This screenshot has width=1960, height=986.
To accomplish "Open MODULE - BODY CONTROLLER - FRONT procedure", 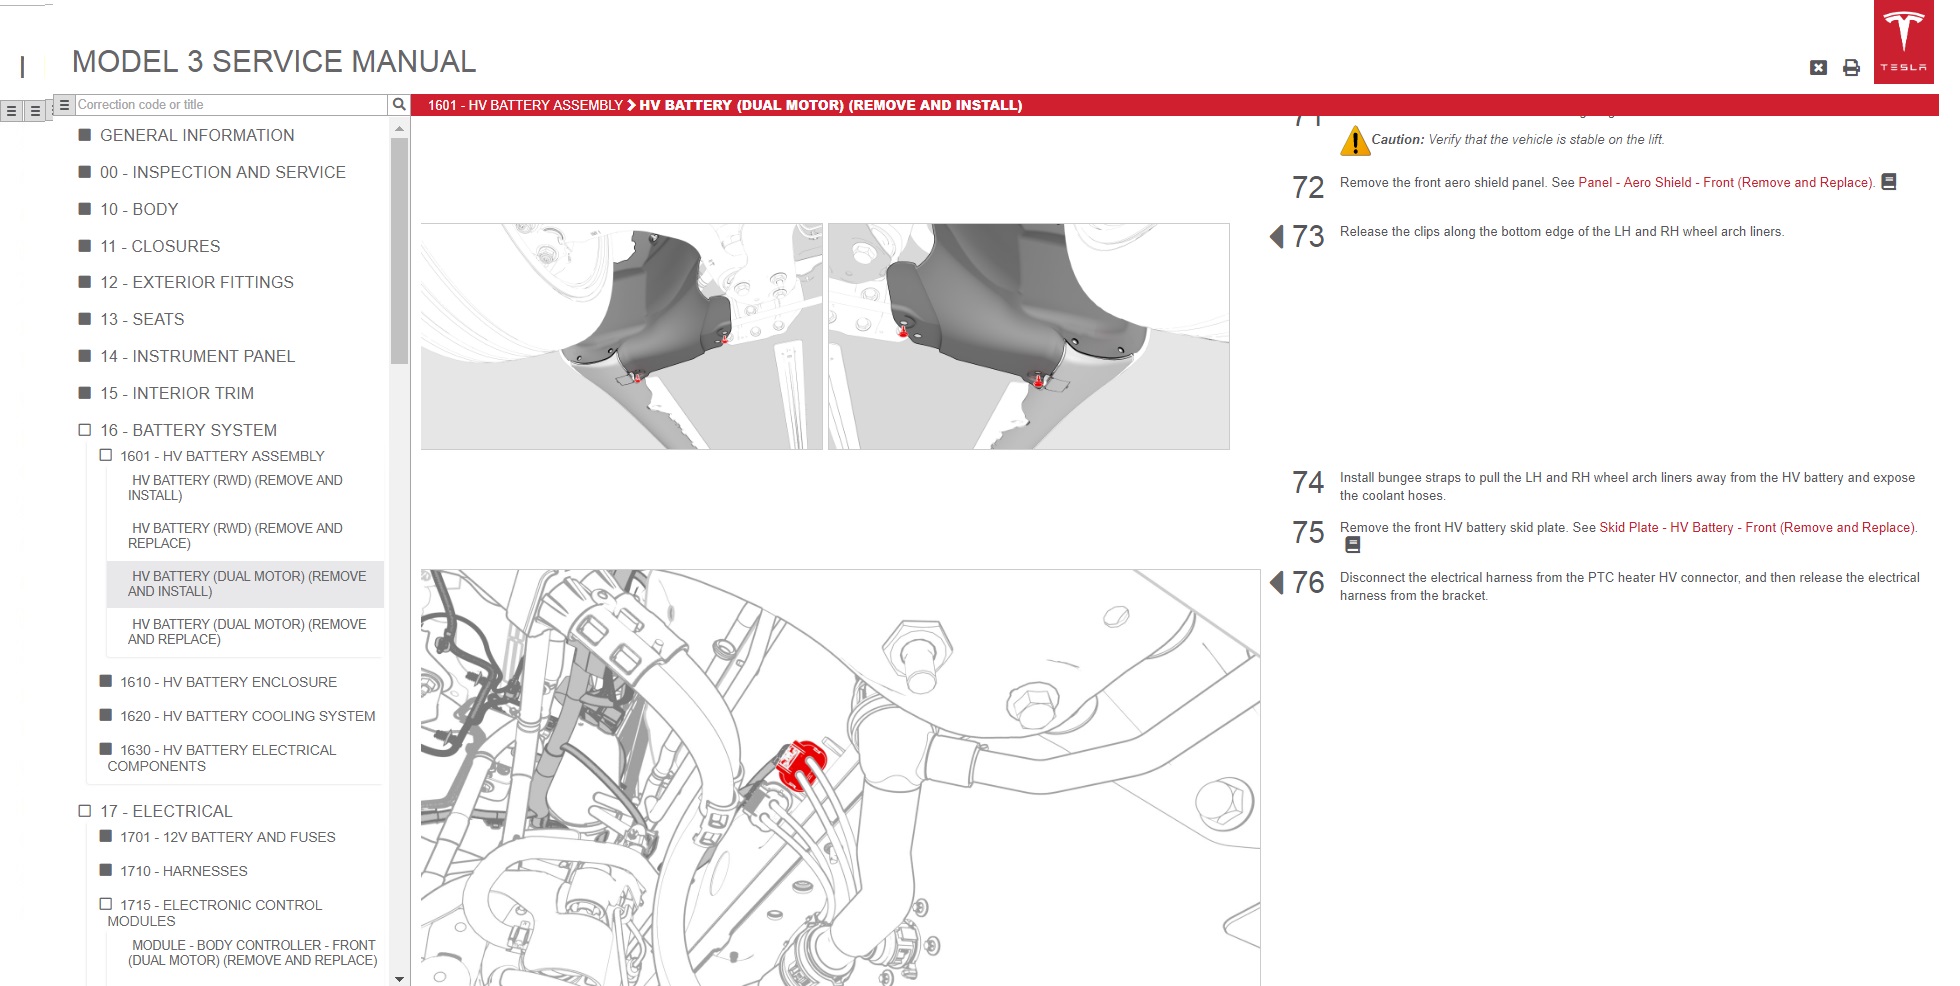I will 253,953.
